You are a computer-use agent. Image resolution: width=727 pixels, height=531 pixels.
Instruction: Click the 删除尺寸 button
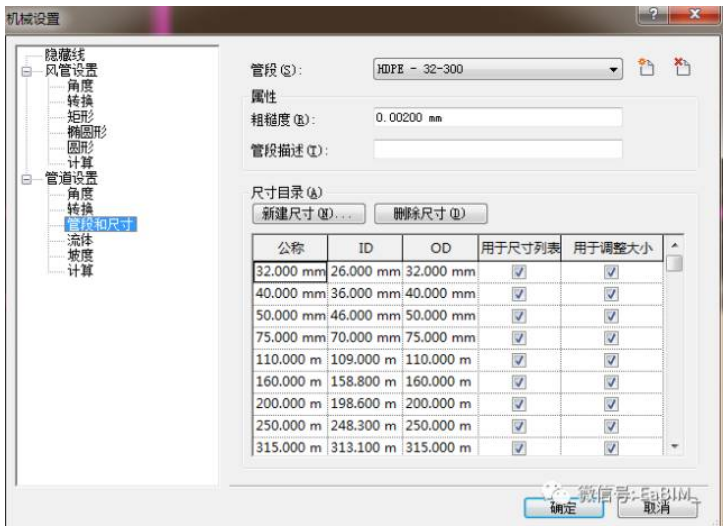pyautogui.click(x=430, y=214)
